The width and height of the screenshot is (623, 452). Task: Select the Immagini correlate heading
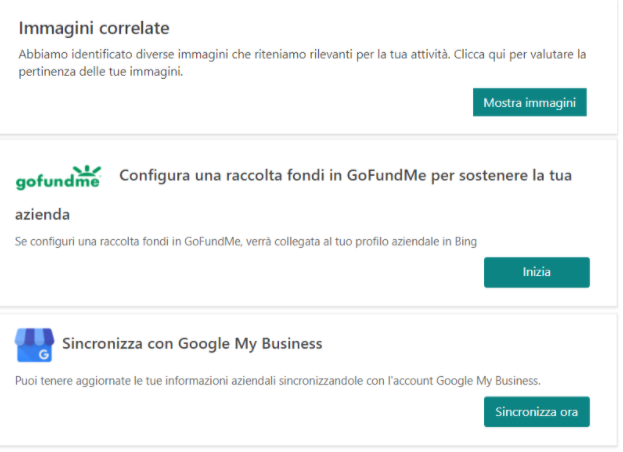click(94, 28)
